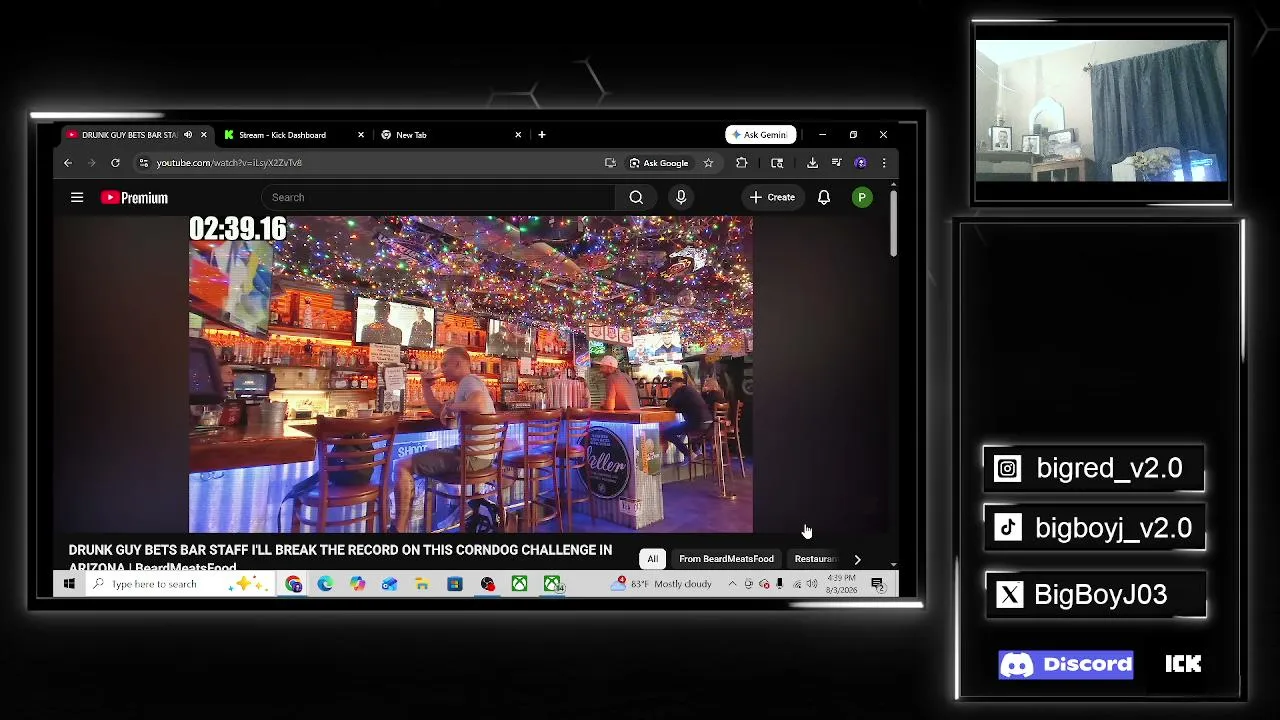
Task: Expand more chips with the right arrow
Action: click(x=857, y=559)
